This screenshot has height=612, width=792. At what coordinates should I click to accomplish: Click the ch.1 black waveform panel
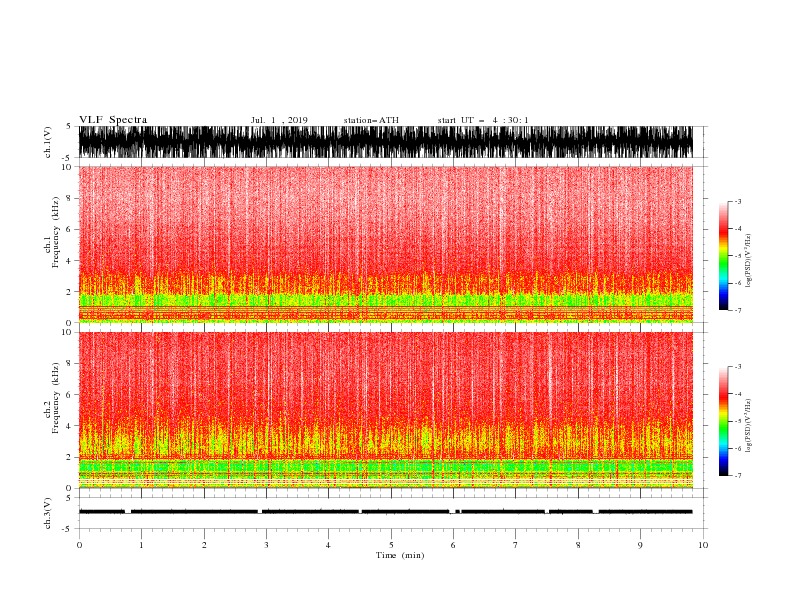[x=385, y=142]
